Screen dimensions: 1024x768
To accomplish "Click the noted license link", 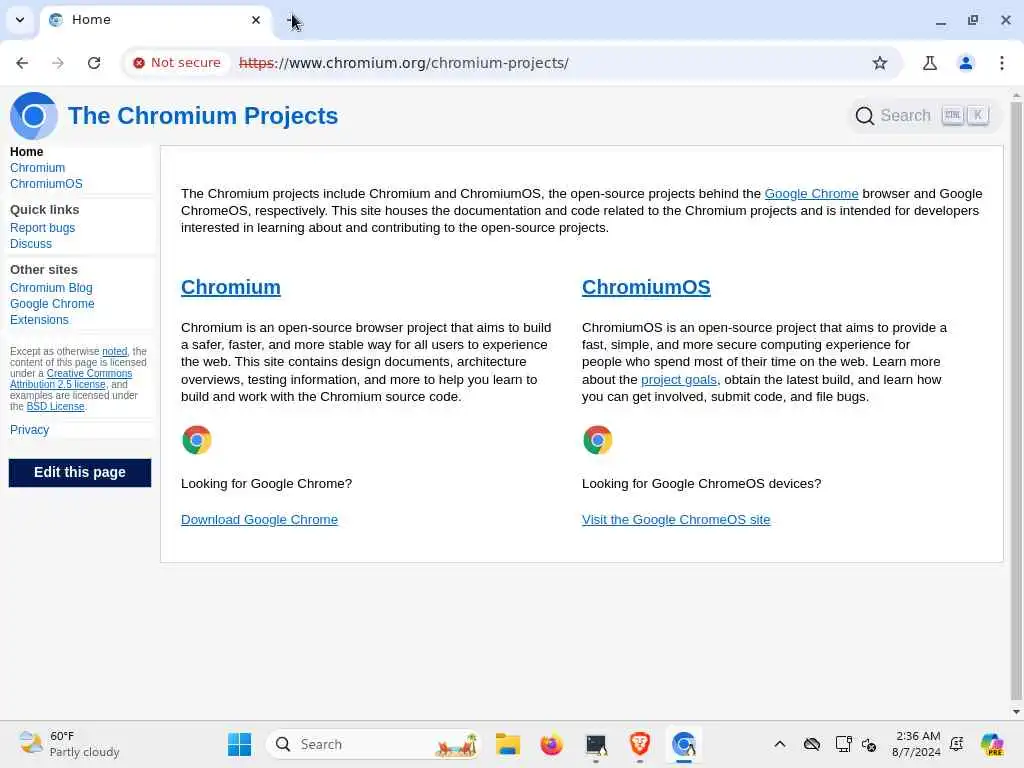I will point(114,351).
